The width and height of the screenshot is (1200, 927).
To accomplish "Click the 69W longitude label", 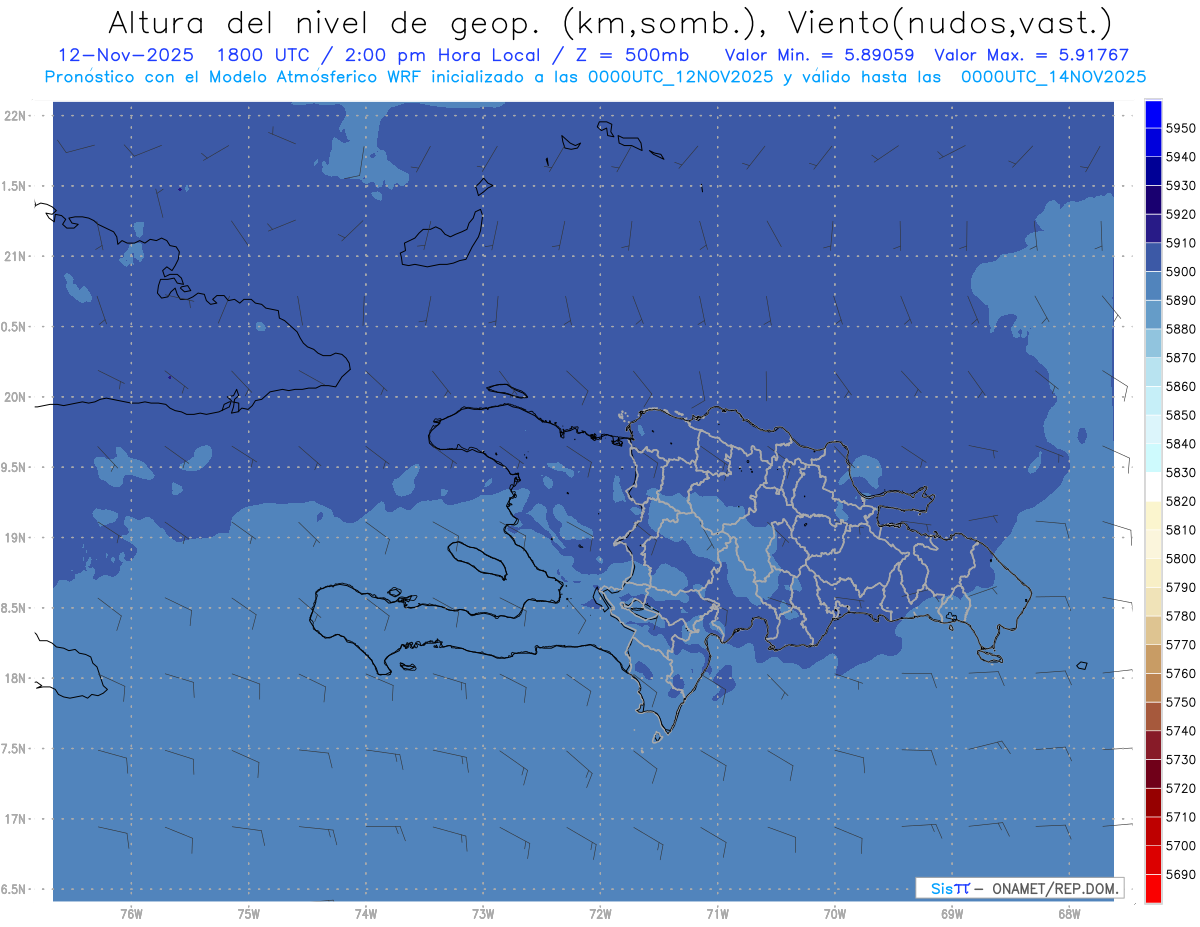I will click(x=952, y=915).
